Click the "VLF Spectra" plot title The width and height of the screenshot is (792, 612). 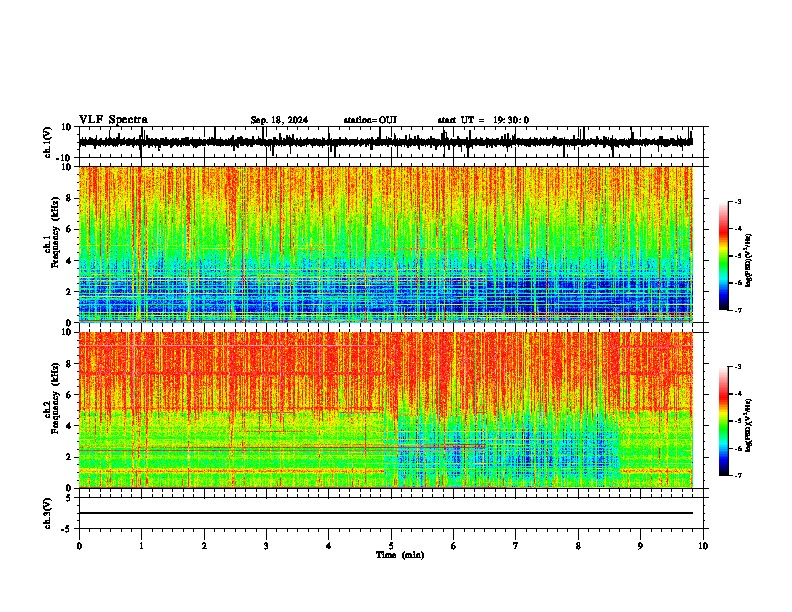(x=113, y=120)
